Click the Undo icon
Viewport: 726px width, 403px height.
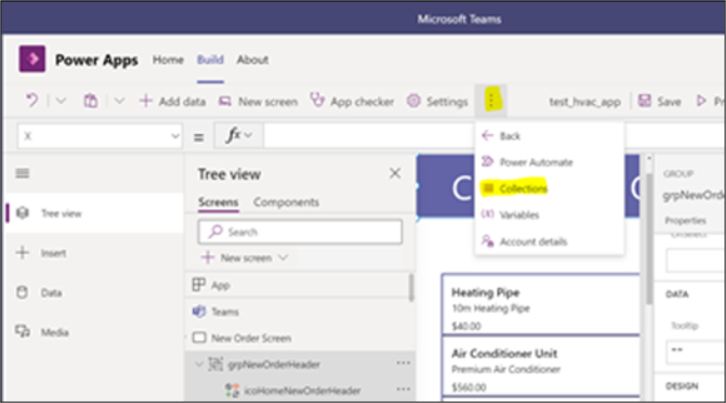click(32, 101)
